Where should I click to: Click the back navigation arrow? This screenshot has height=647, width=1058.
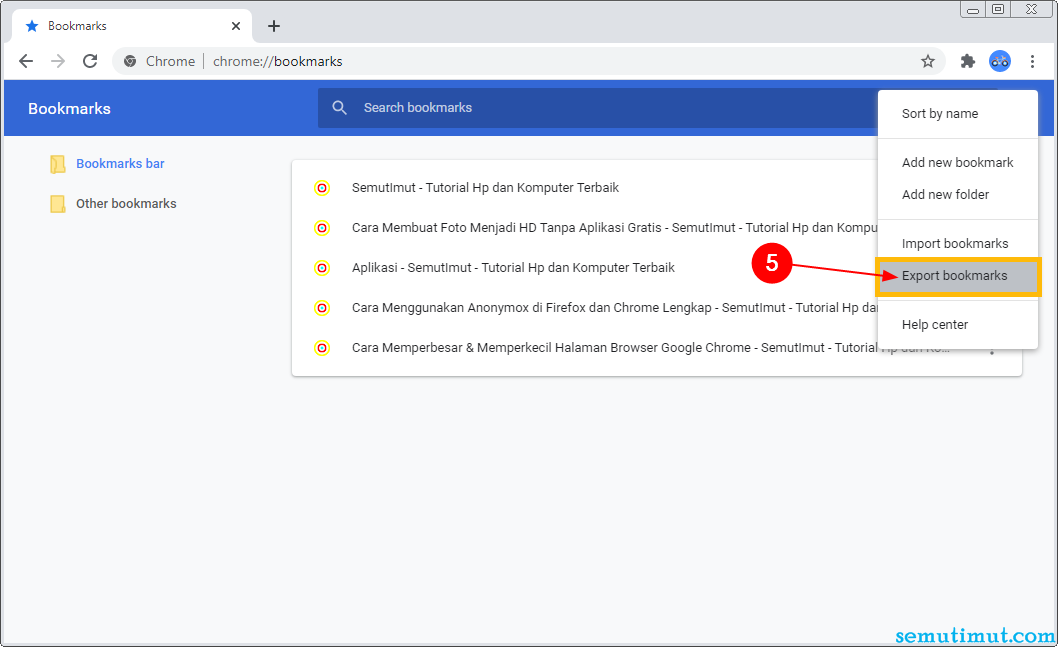click(x=26, y=61)
